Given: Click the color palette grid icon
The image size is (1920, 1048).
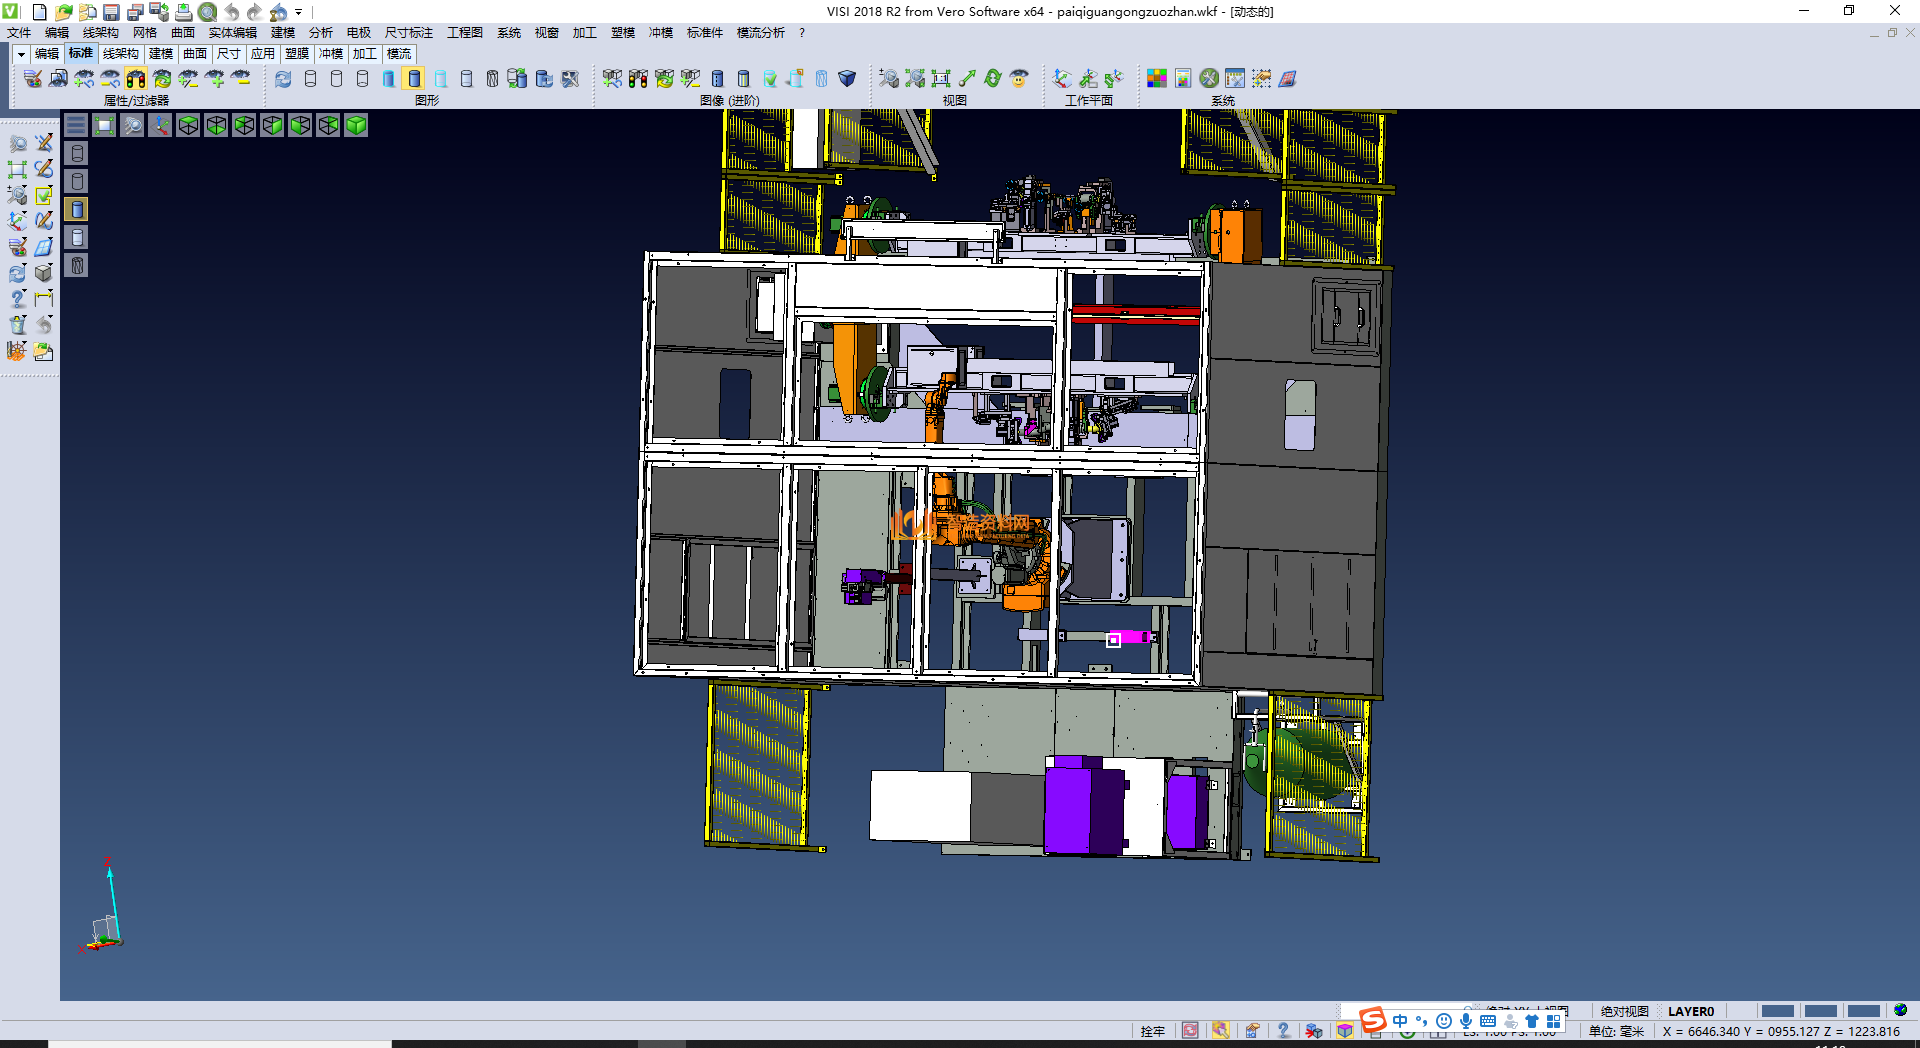Looking at the screenshot, I should [x=1156, y=79].
